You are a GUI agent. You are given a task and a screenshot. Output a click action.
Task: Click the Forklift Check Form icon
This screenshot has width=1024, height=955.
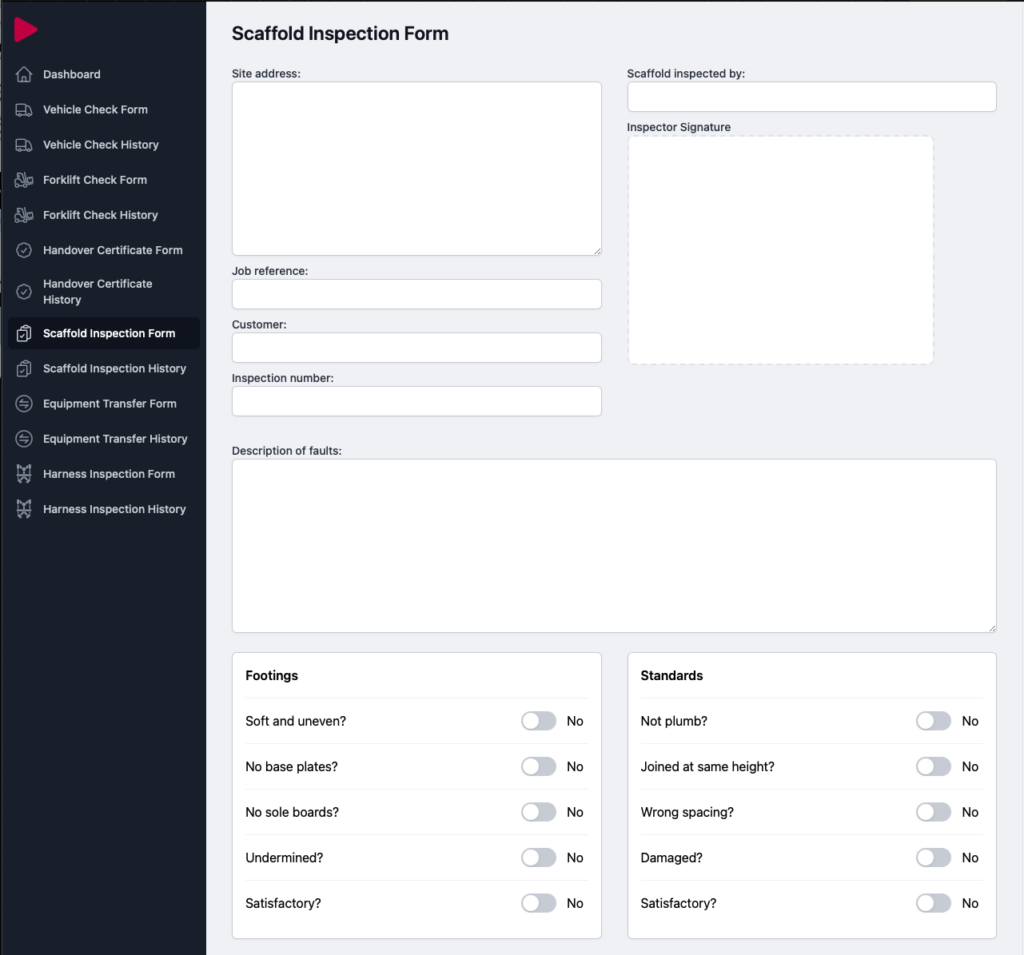tap(24, 180)
